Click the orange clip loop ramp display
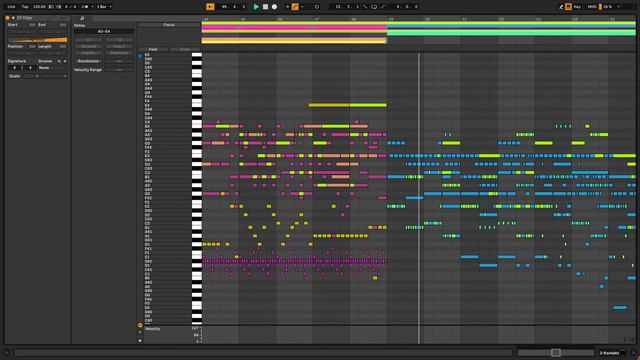640x360 pixels. (x=38, y=40)
